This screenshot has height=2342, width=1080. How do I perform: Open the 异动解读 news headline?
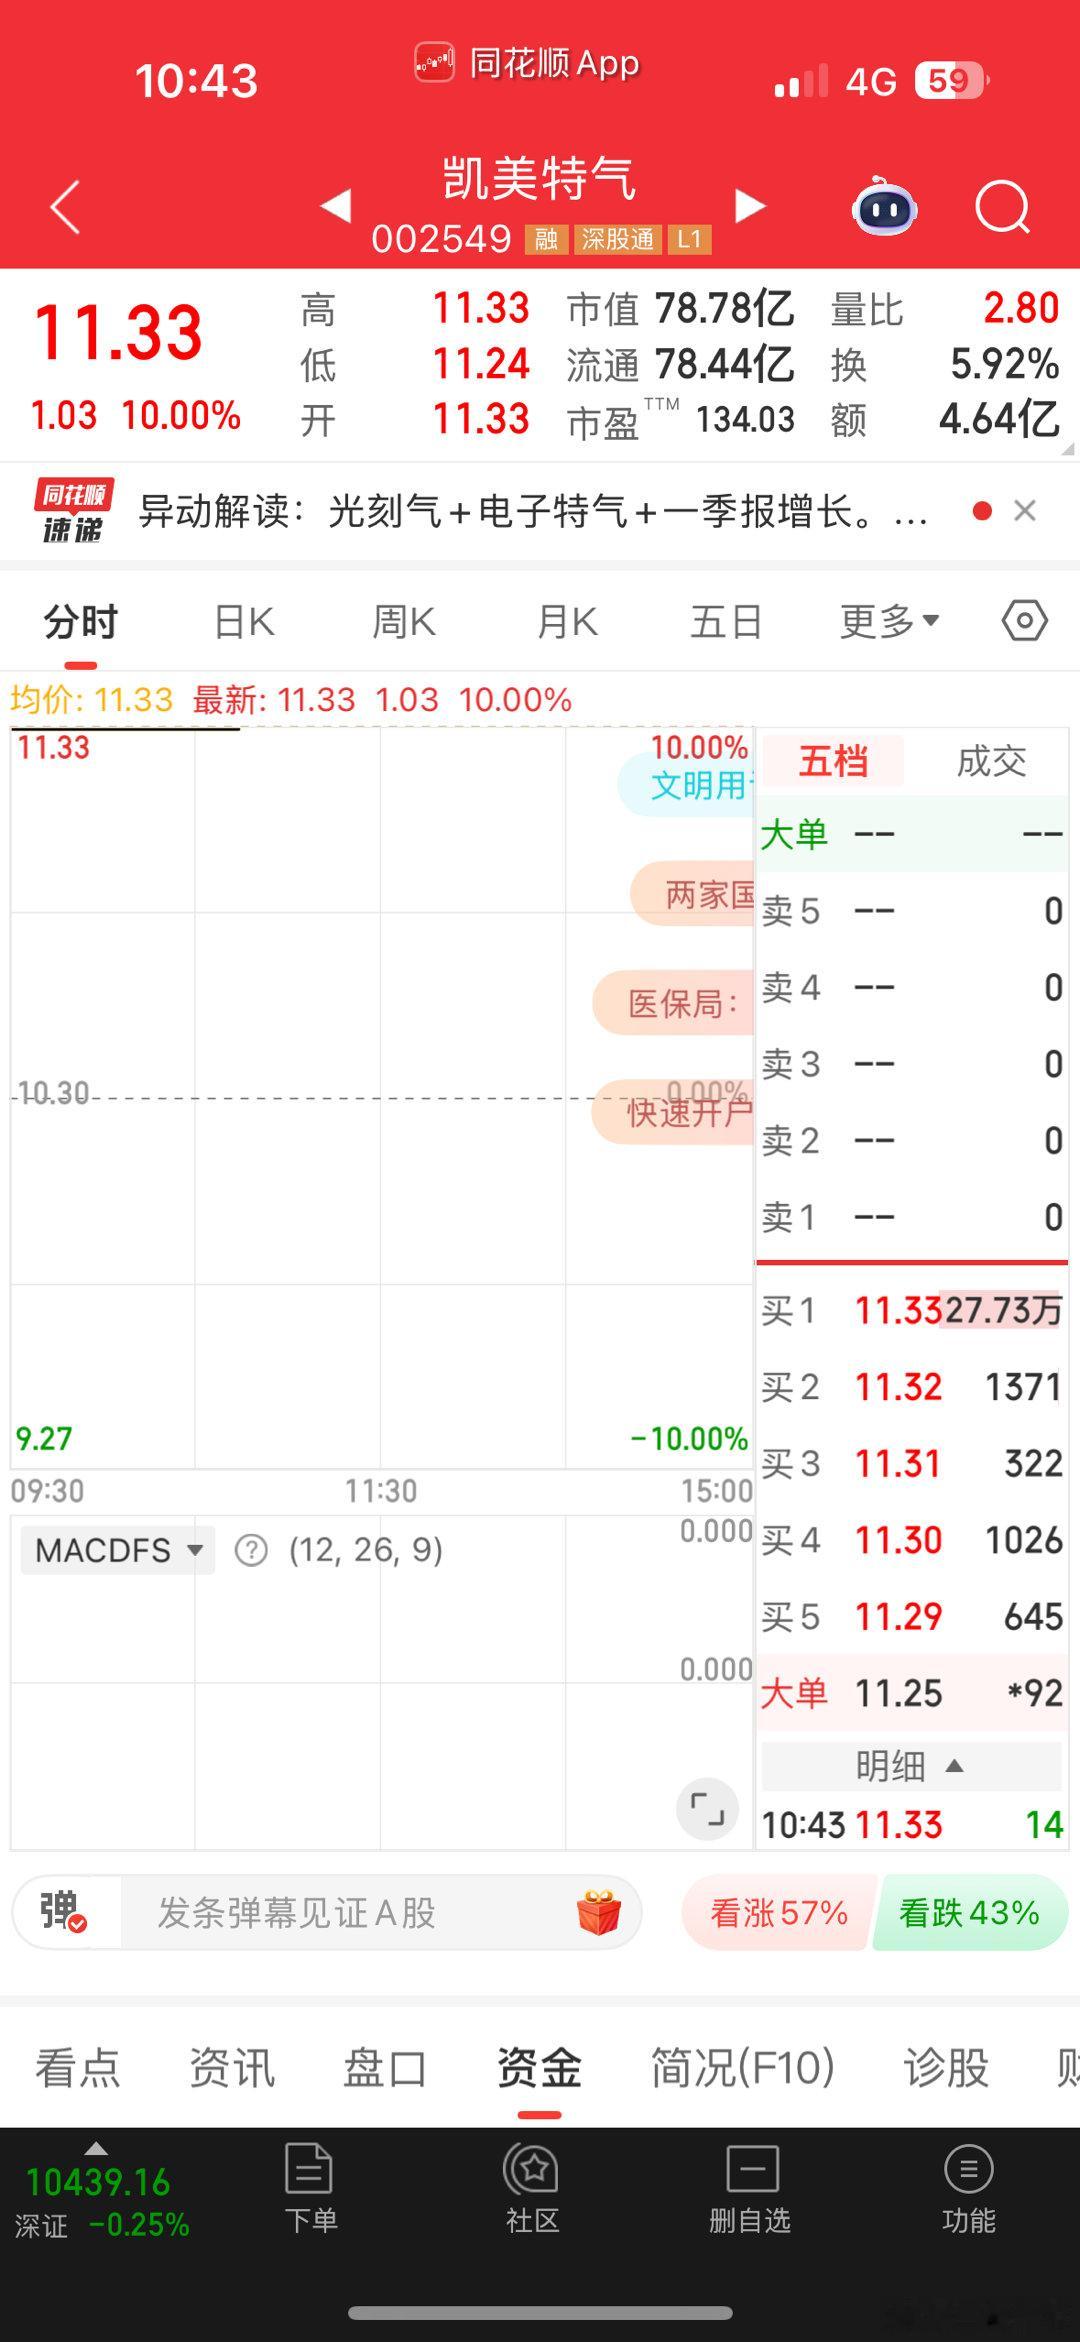[x=532, y=512]
